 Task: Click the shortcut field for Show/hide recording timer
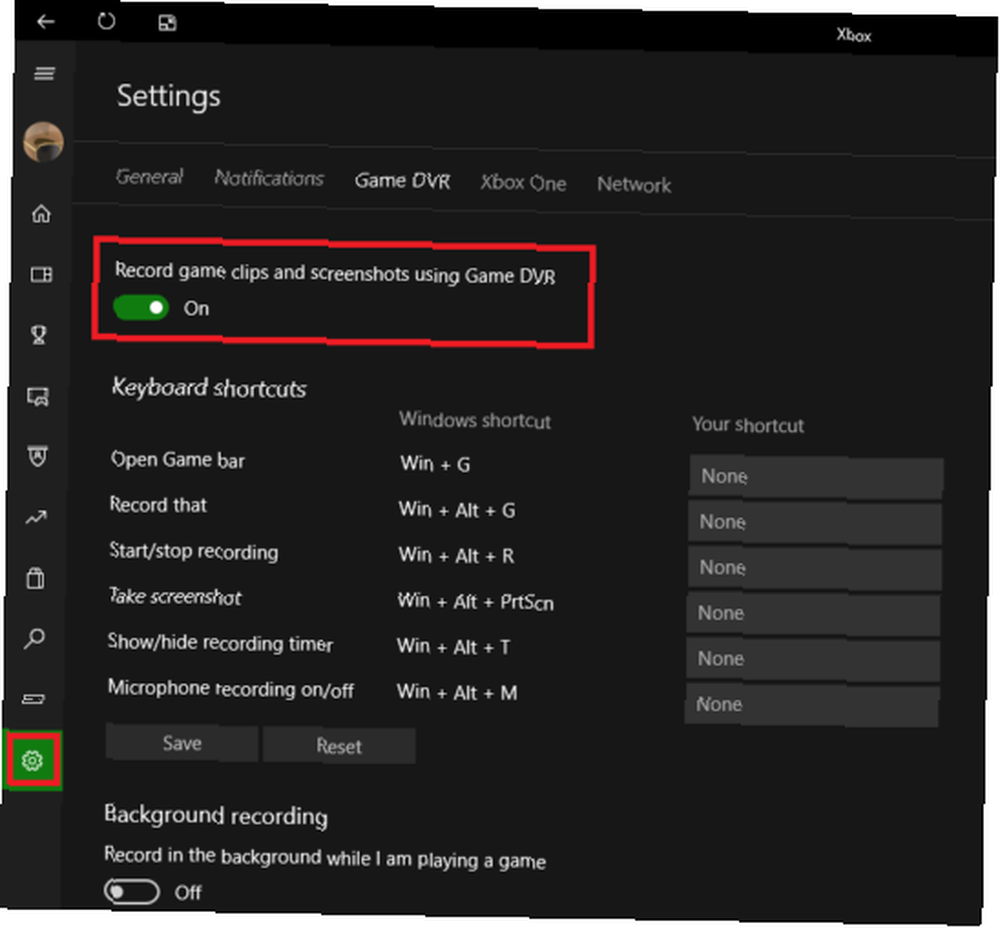(812, 659)
